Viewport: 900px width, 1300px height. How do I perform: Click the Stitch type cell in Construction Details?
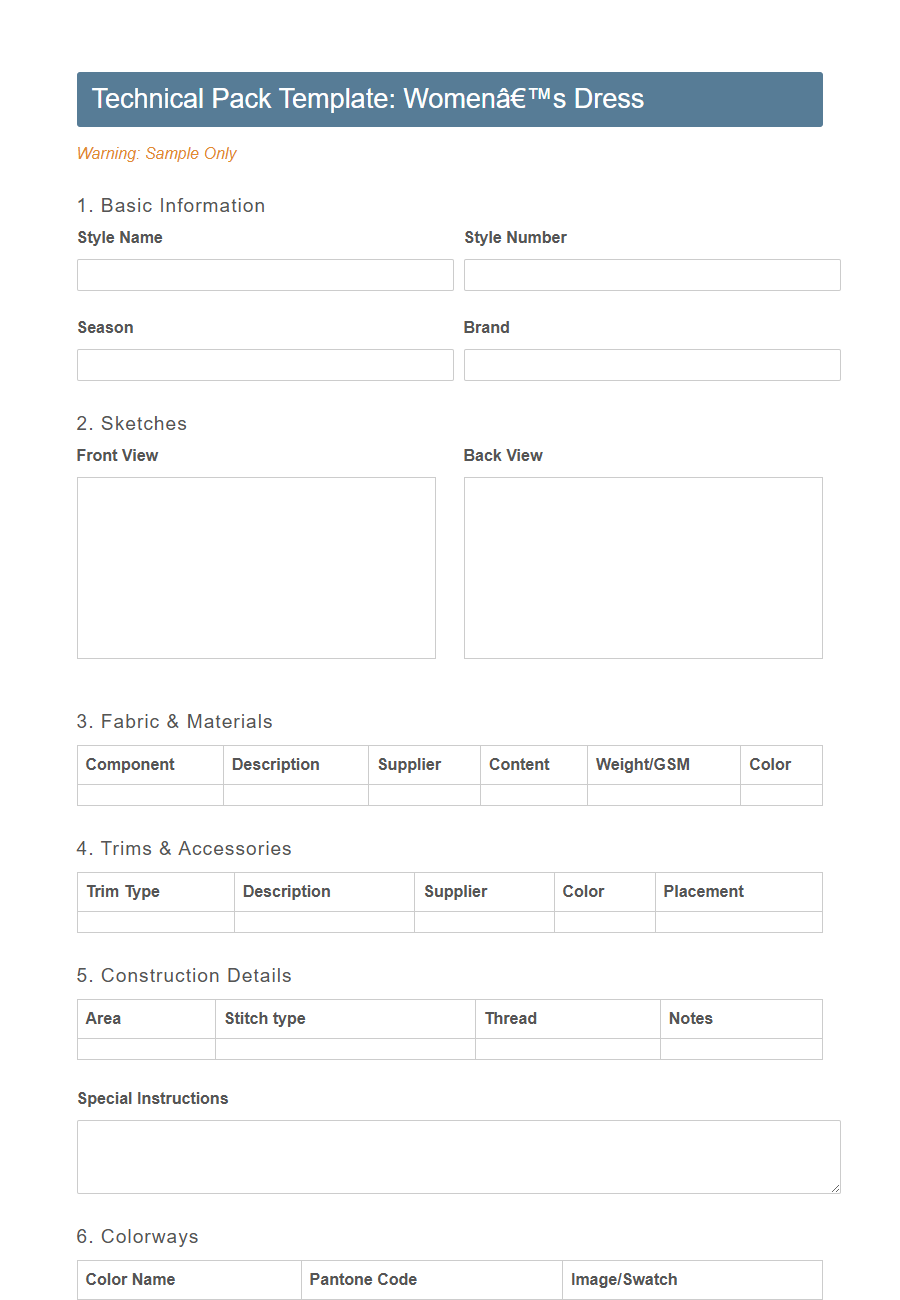tap(345, 1049)
